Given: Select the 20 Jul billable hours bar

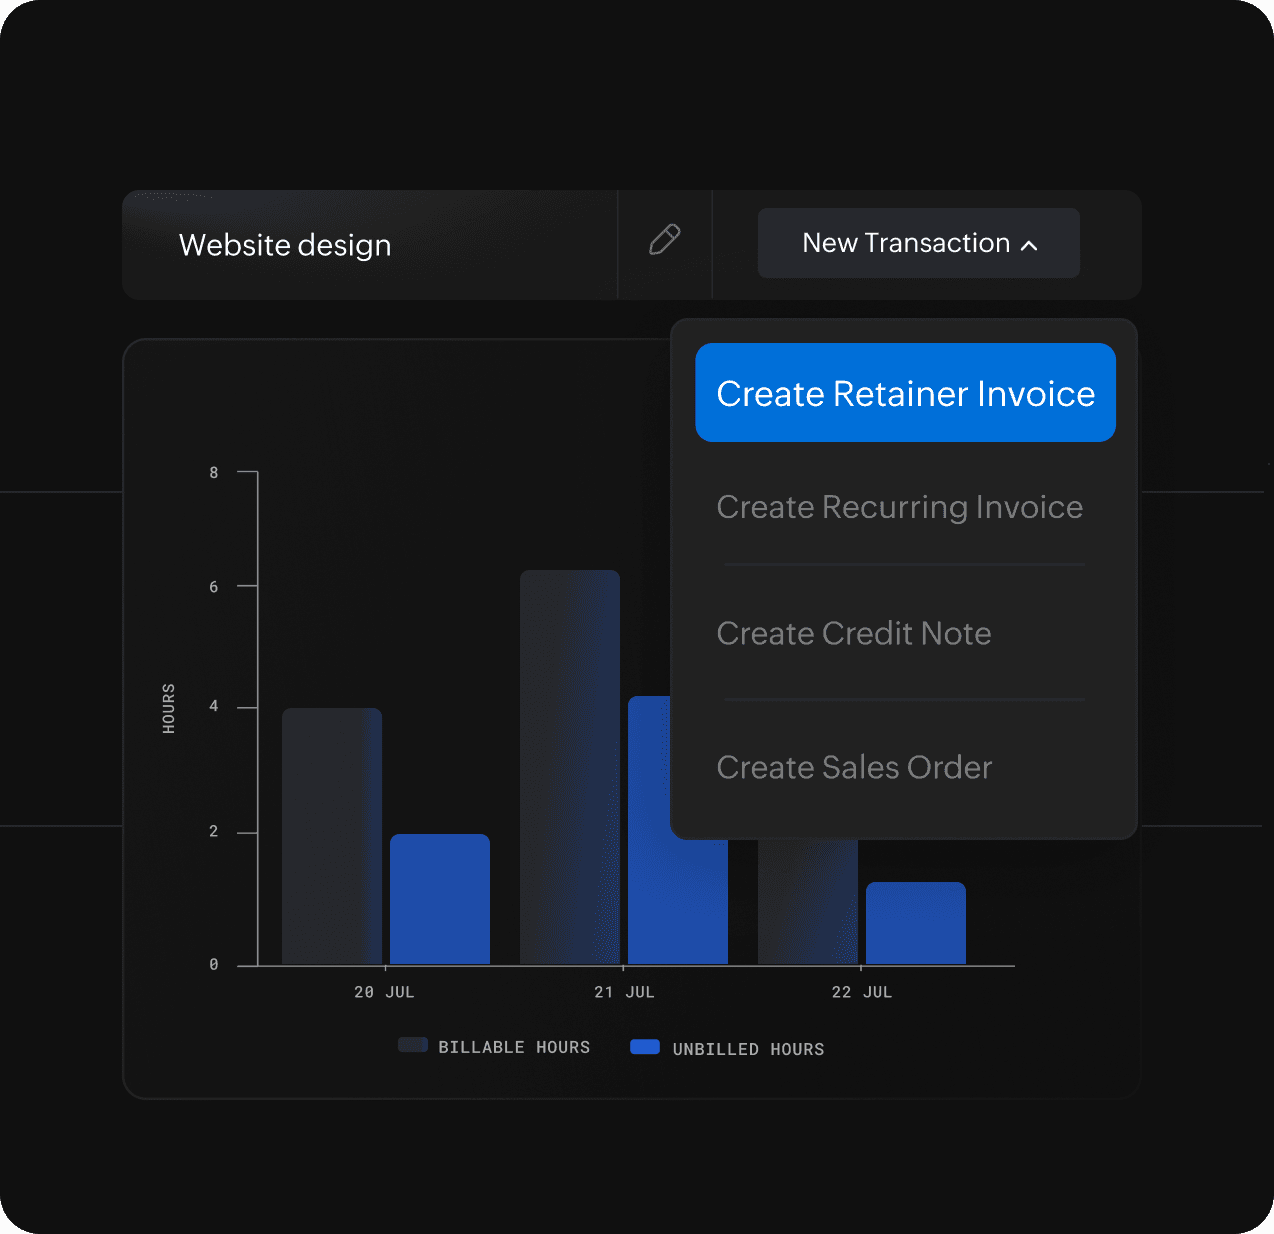Looking at the screenshot, I should [x=331, y=837].
